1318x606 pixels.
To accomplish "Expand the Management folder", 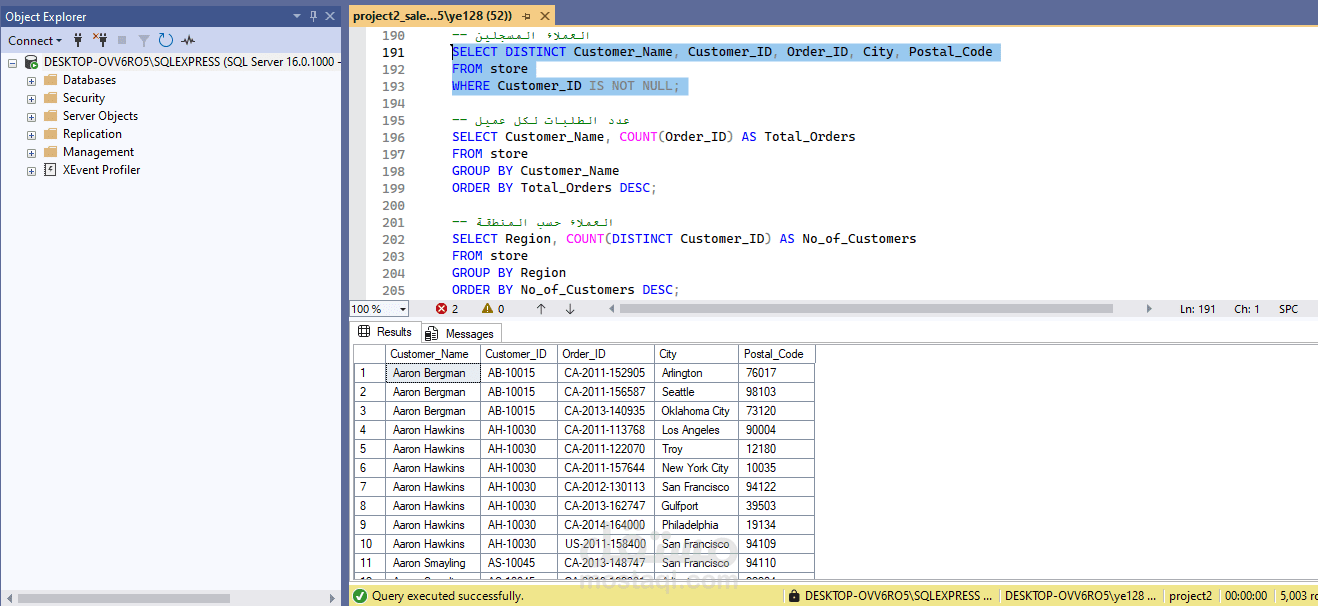I will coord(31,152).
